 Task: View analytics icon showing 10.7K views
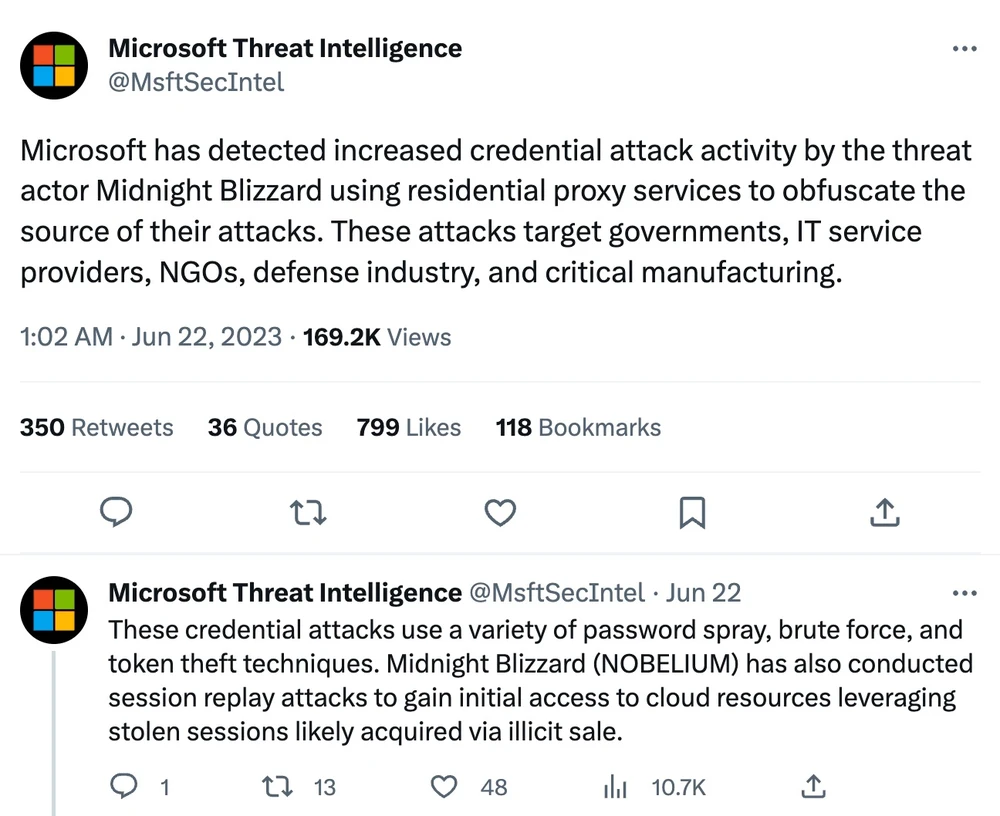(x=613, y=787)
